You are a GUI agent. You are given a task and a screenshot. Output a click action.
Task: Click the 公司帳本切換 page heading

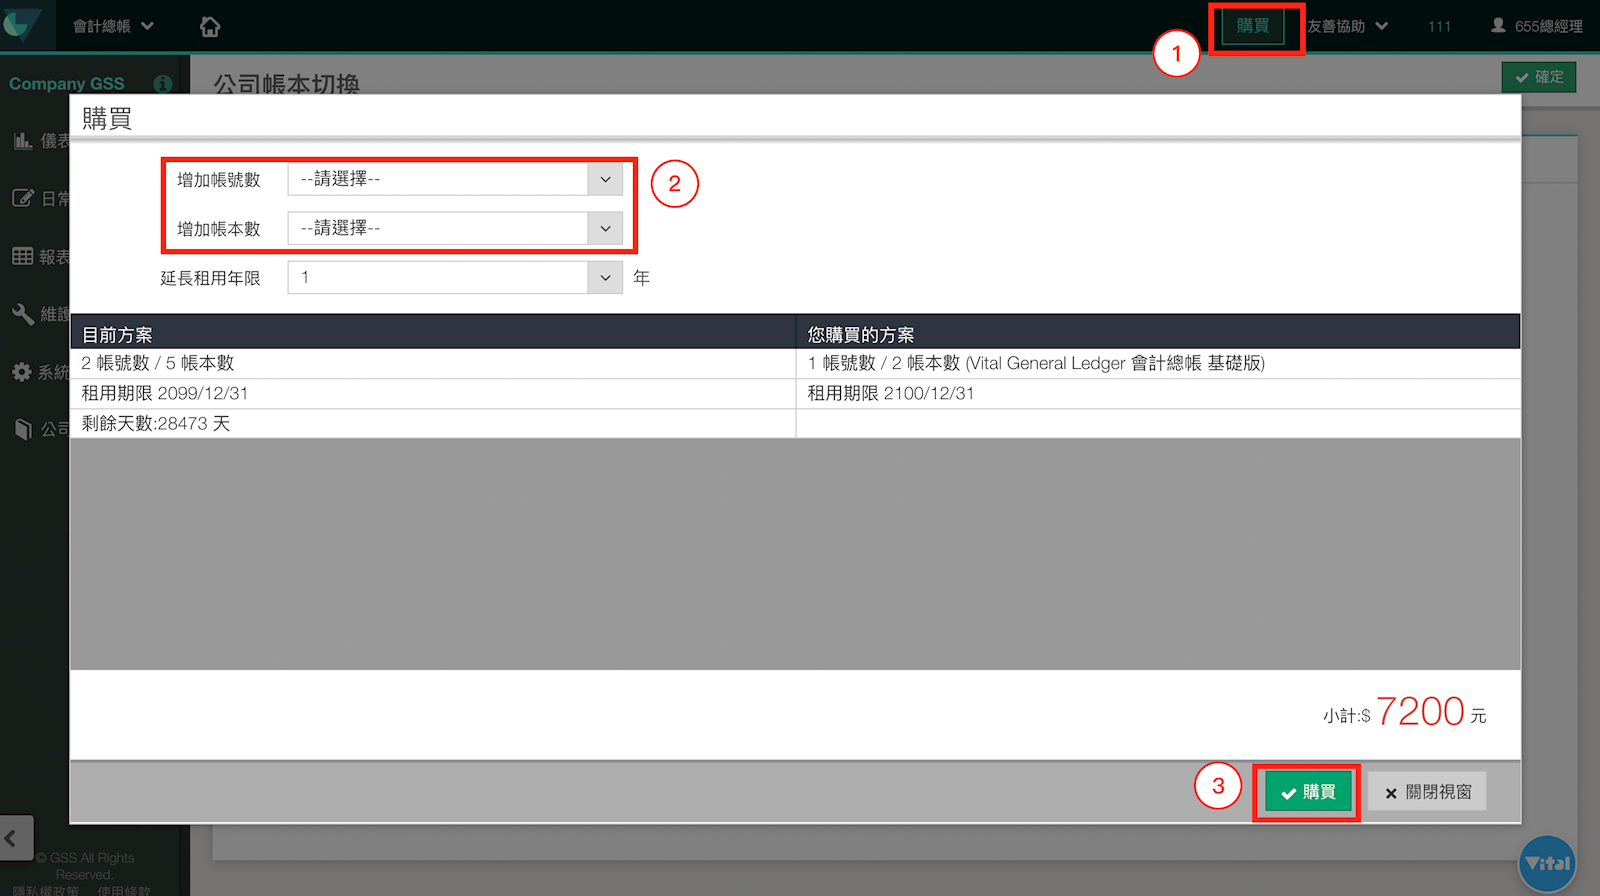coord(286,84)
